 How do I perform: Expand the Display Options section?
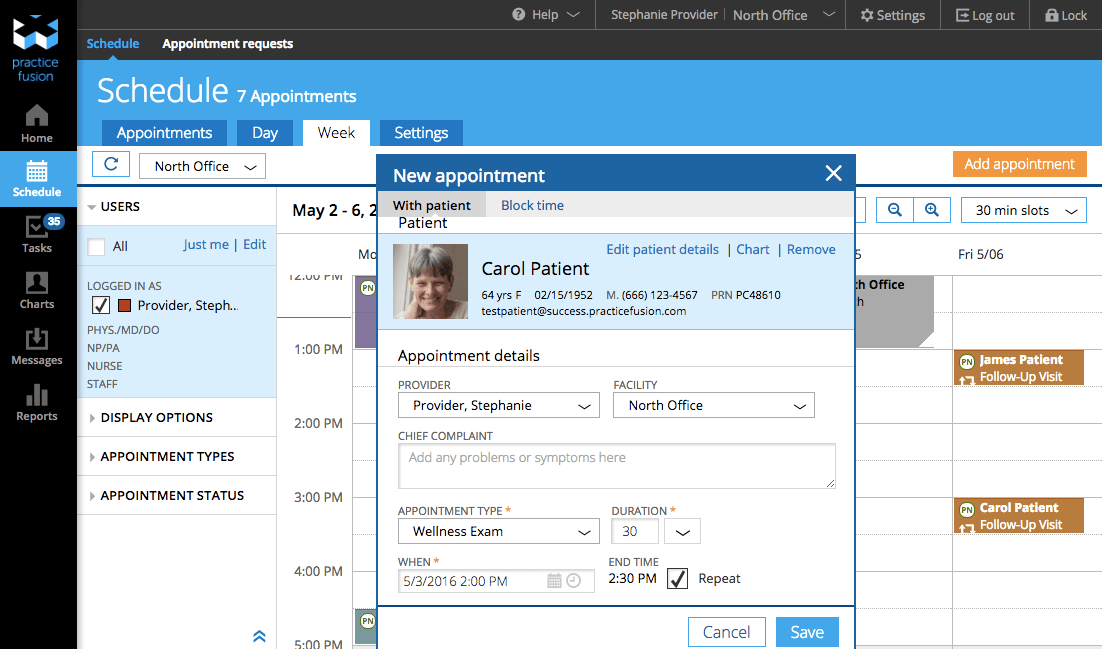[x=156, y=418]
